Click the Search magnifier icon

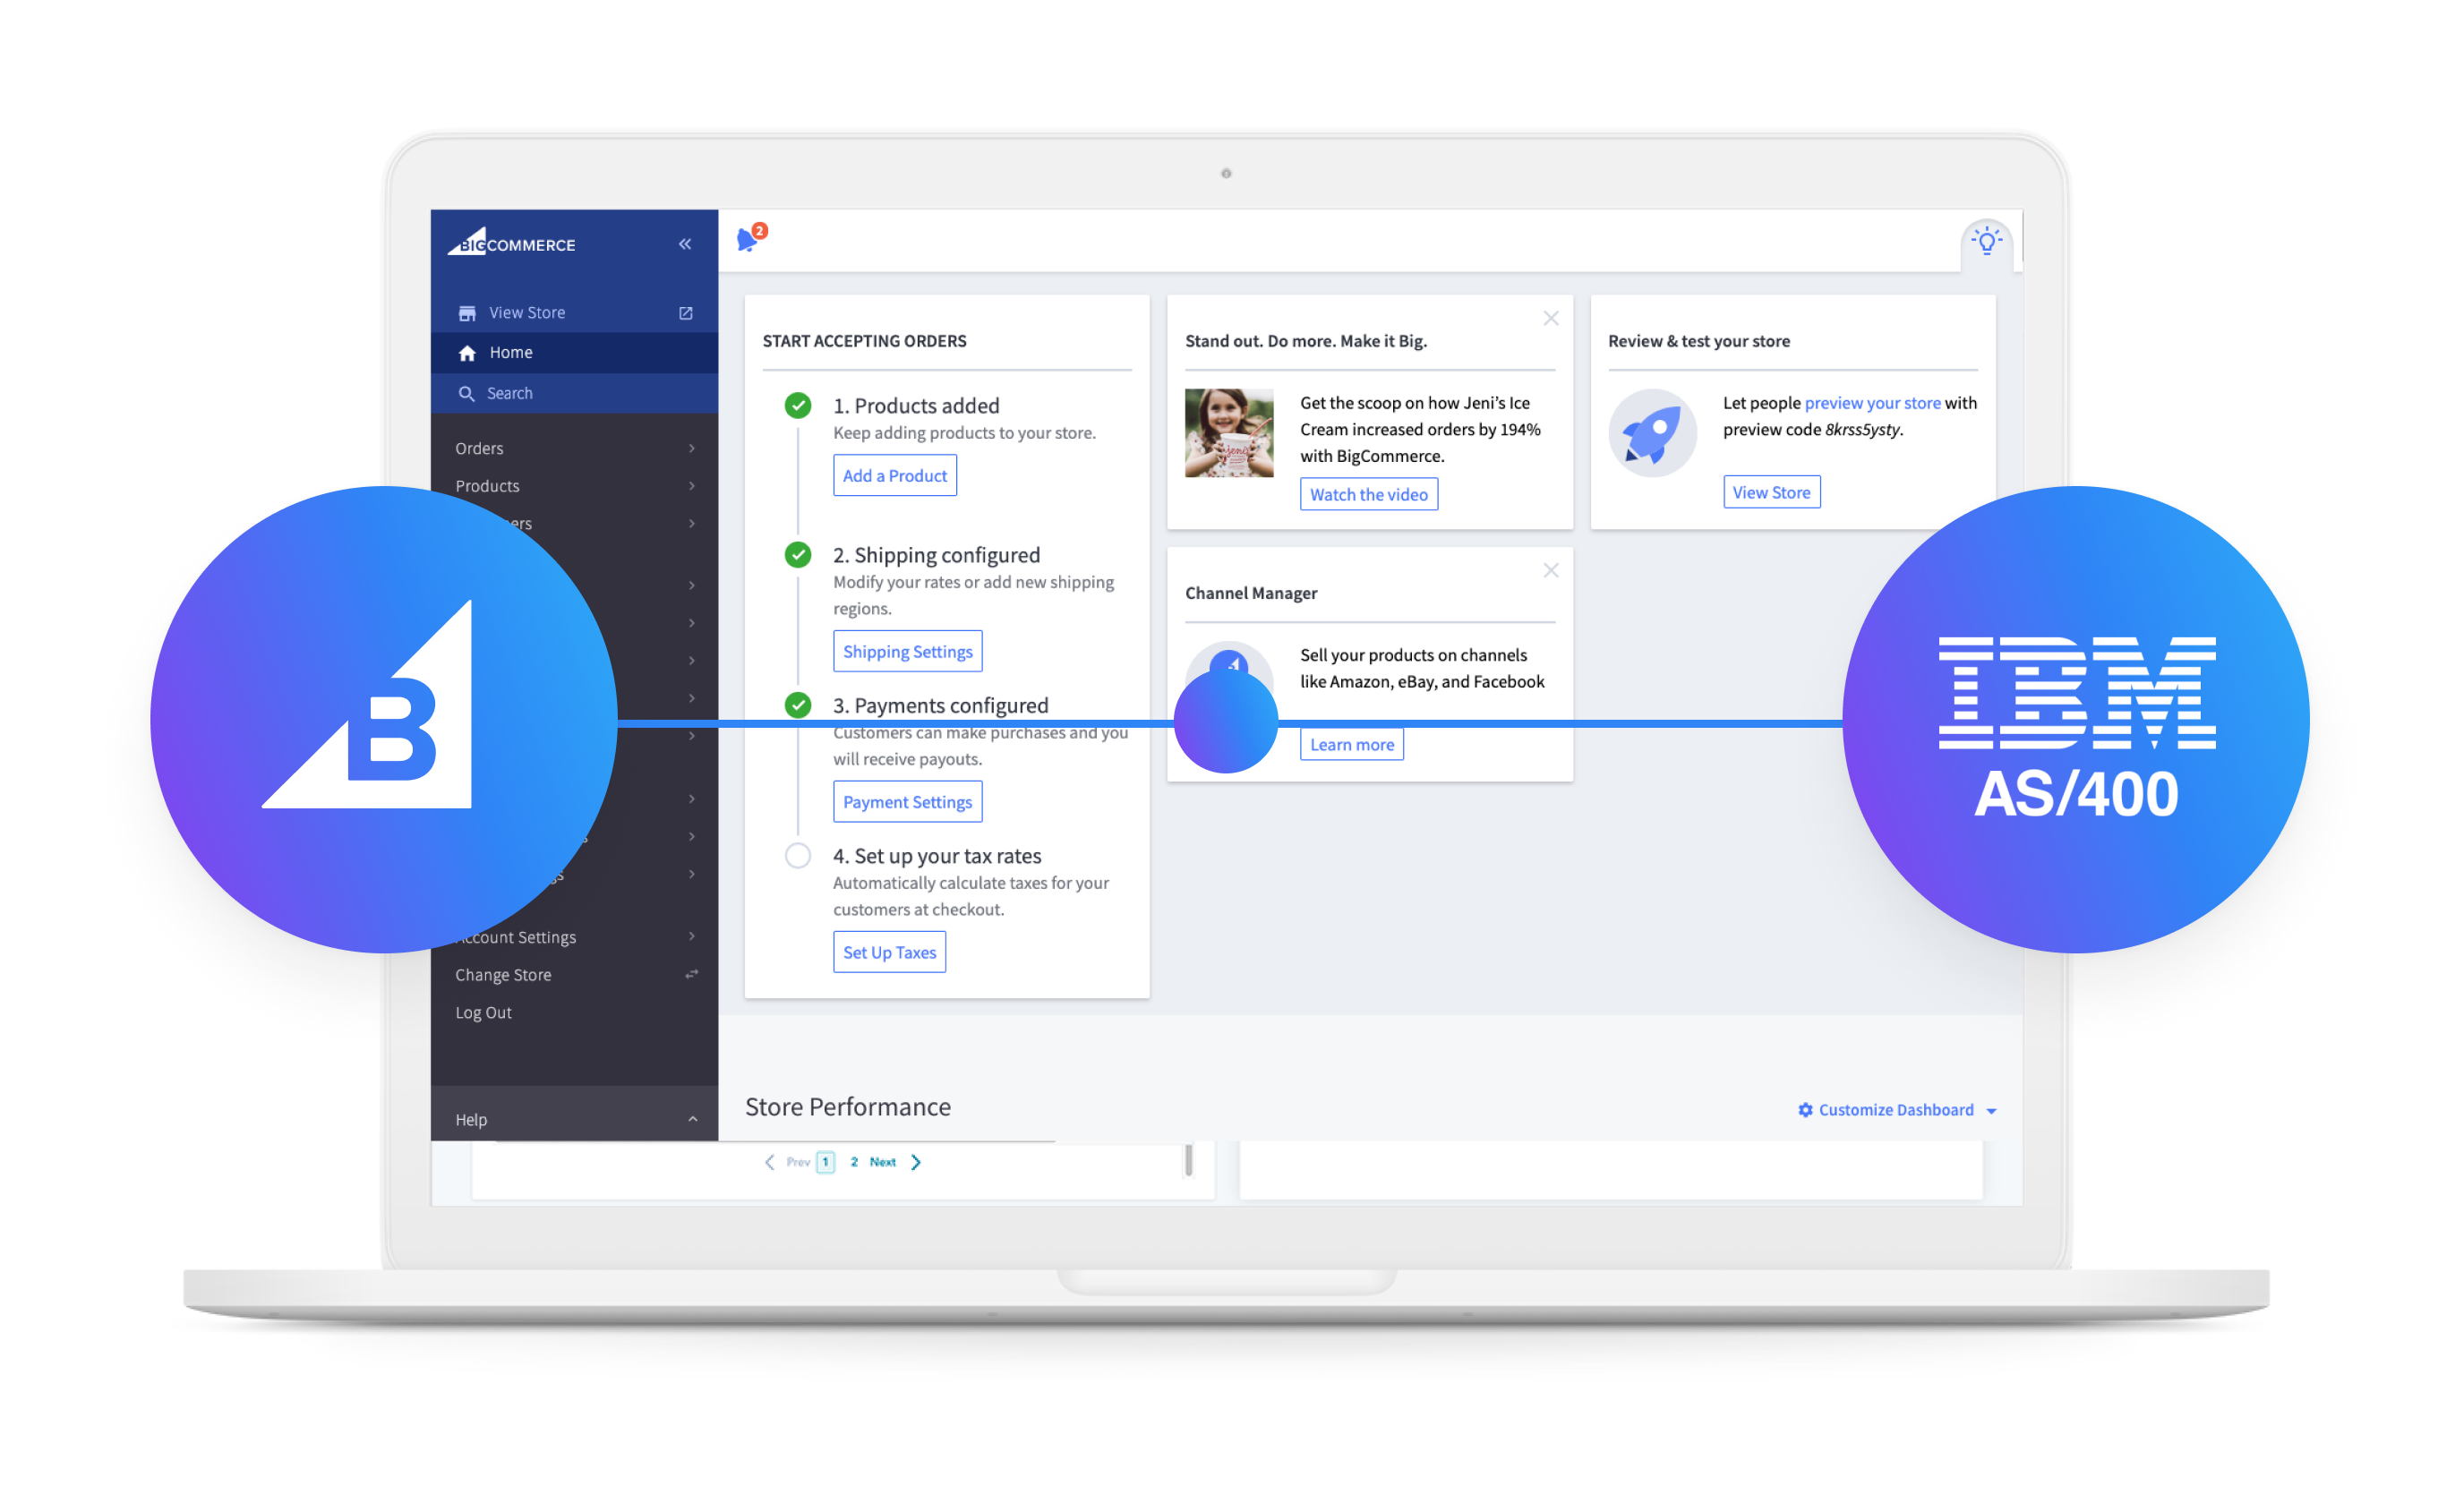click(x=466, y=394)
